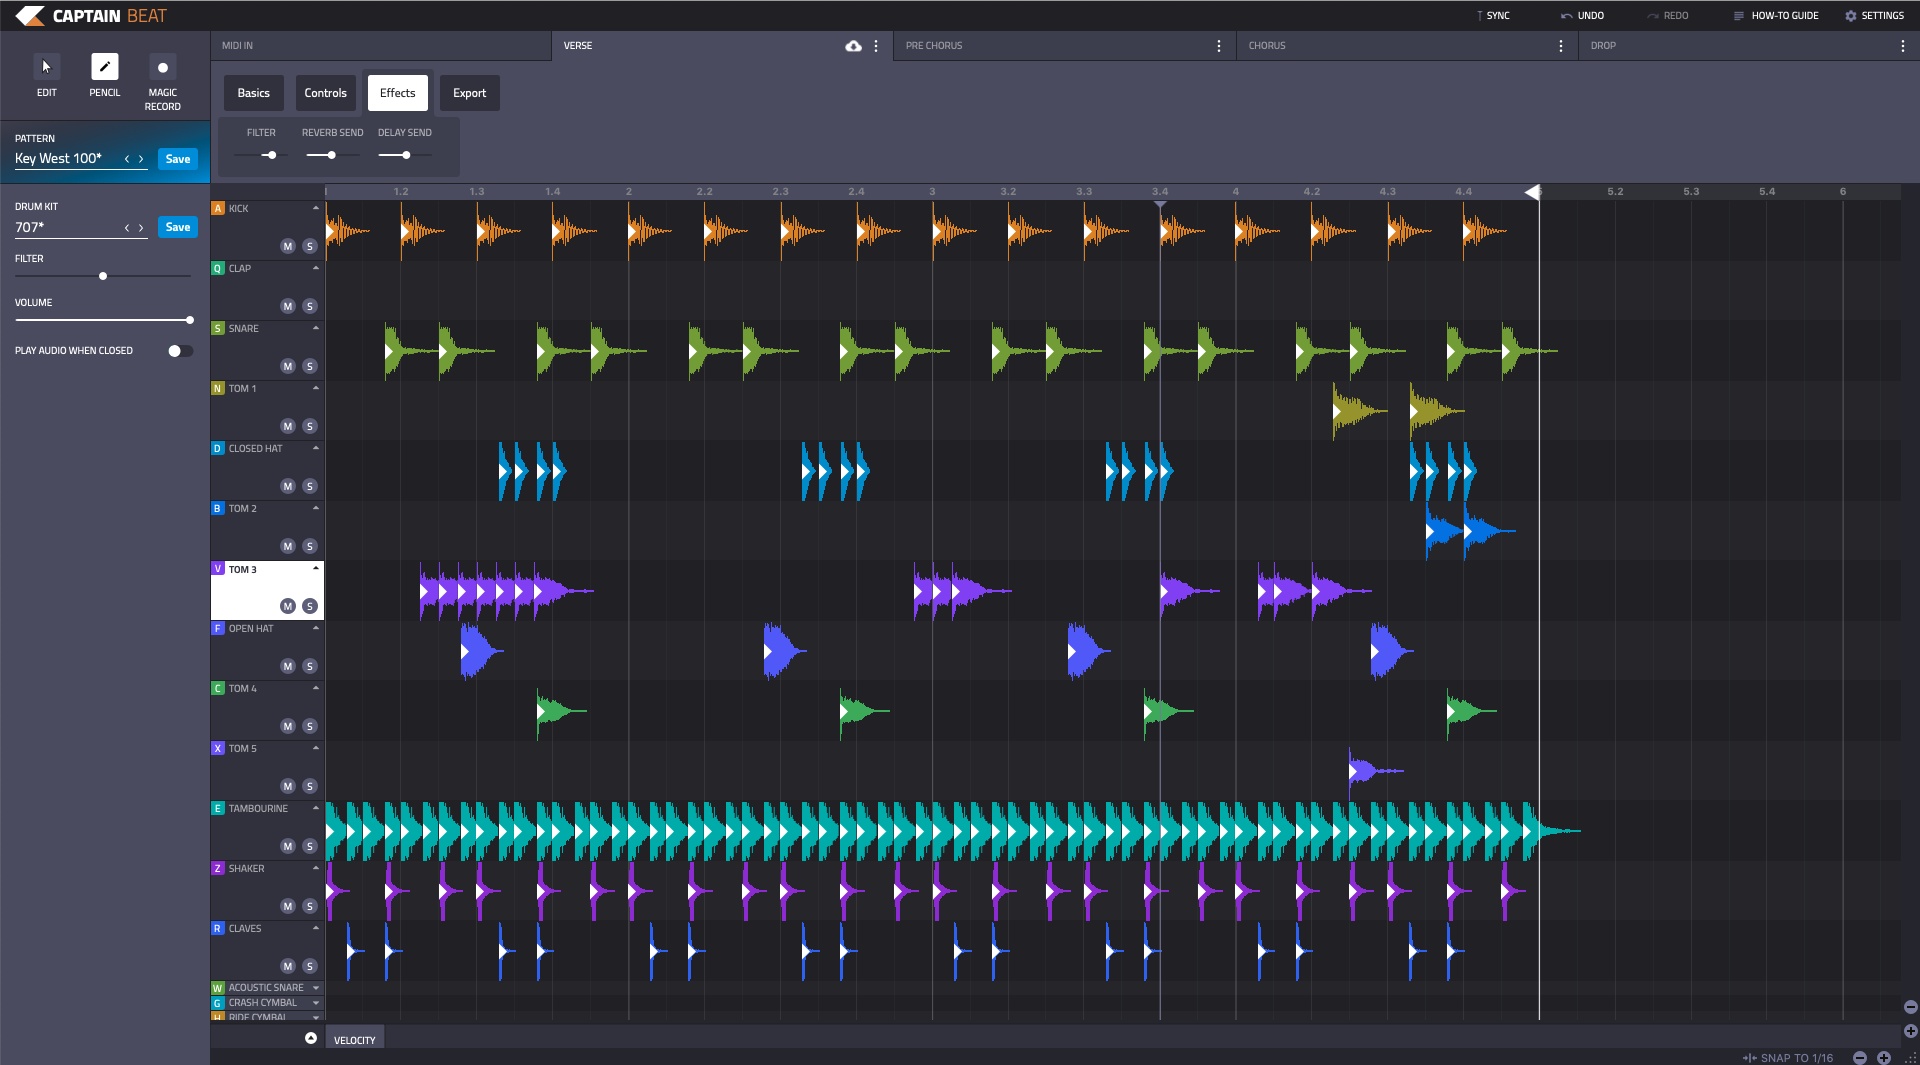Open the Pre Chorus options menu
This screenshot has height=1065, width=1920.
1218,46
